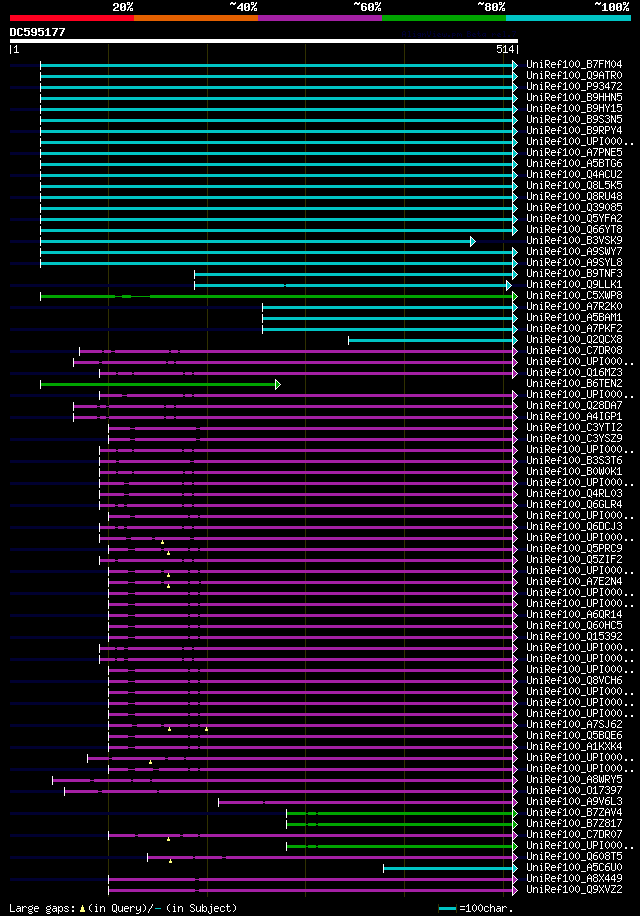Click the red 20% legend color segment
The image size is (640, 916).
click(x=72, y=18)
